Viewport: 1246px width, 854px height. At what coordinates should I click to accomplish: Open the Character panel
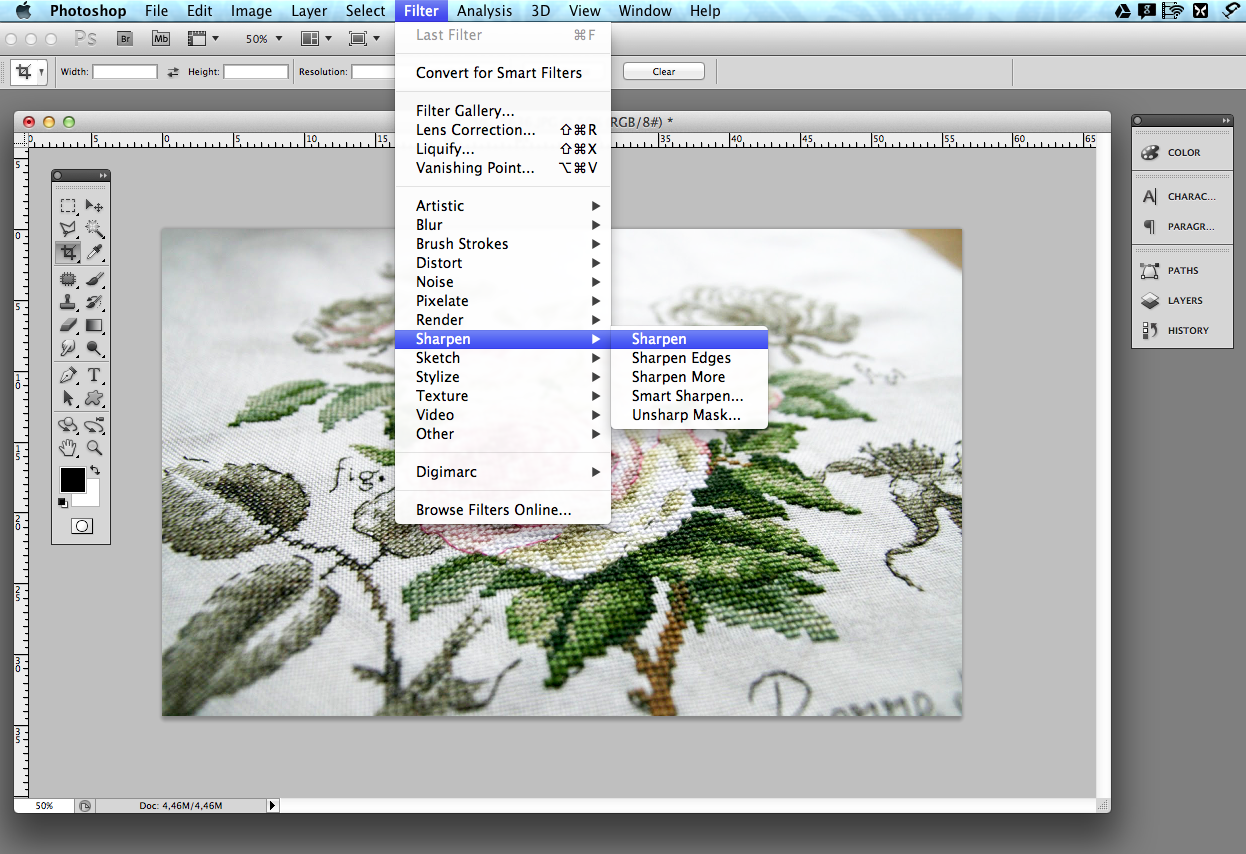tap(1182, 197)
